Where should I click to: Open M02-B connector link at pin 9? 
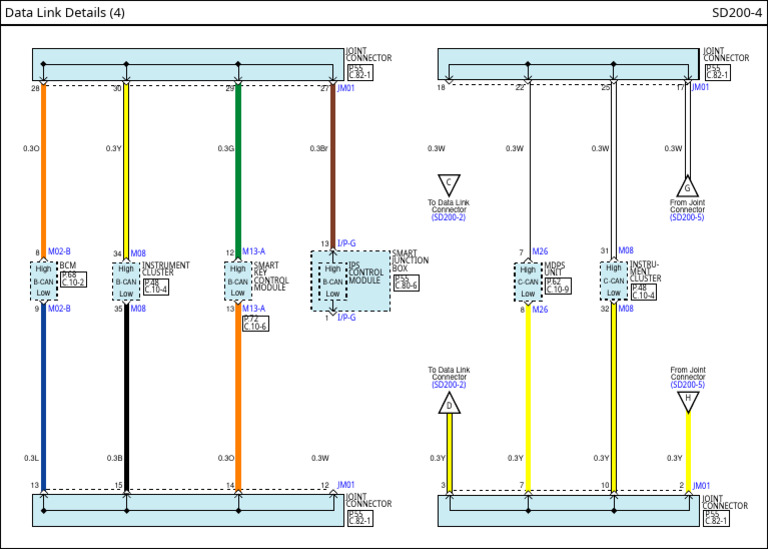click(59, 309)
